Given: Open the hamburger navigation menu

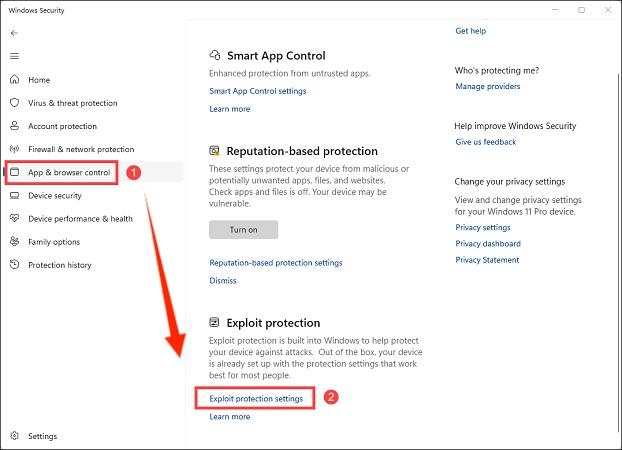Looking at the screenshot, I should 14,56.
